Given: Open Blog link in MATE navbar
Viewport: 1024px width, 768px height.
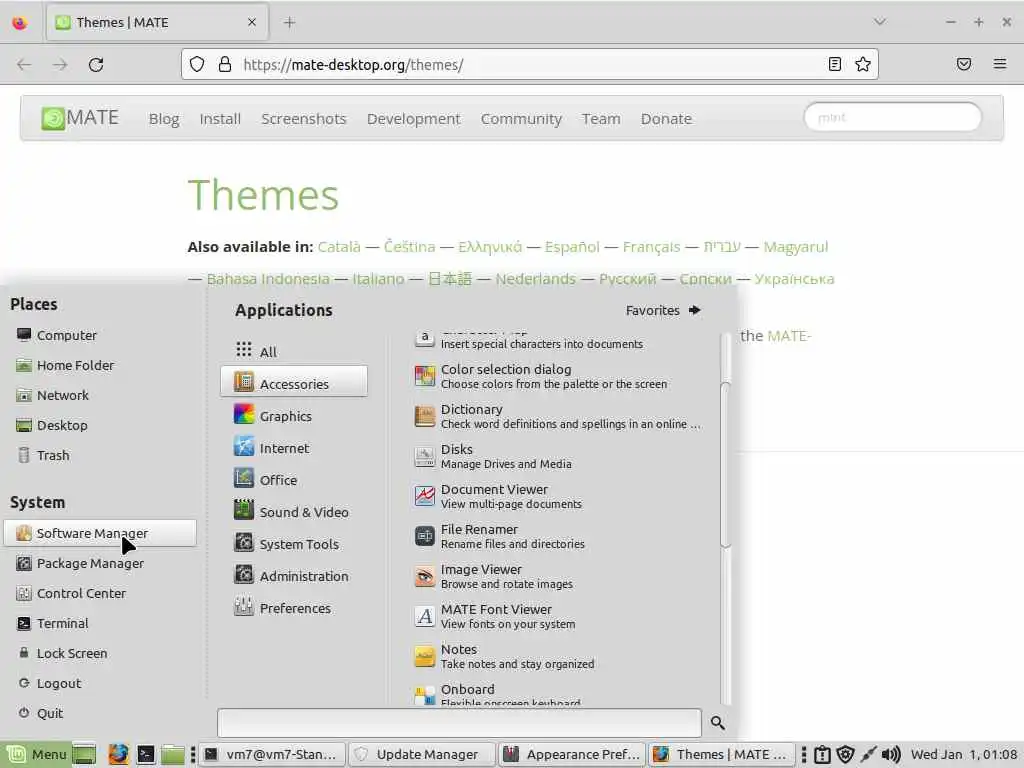Looking at the screenshot, I should [164, 119].
